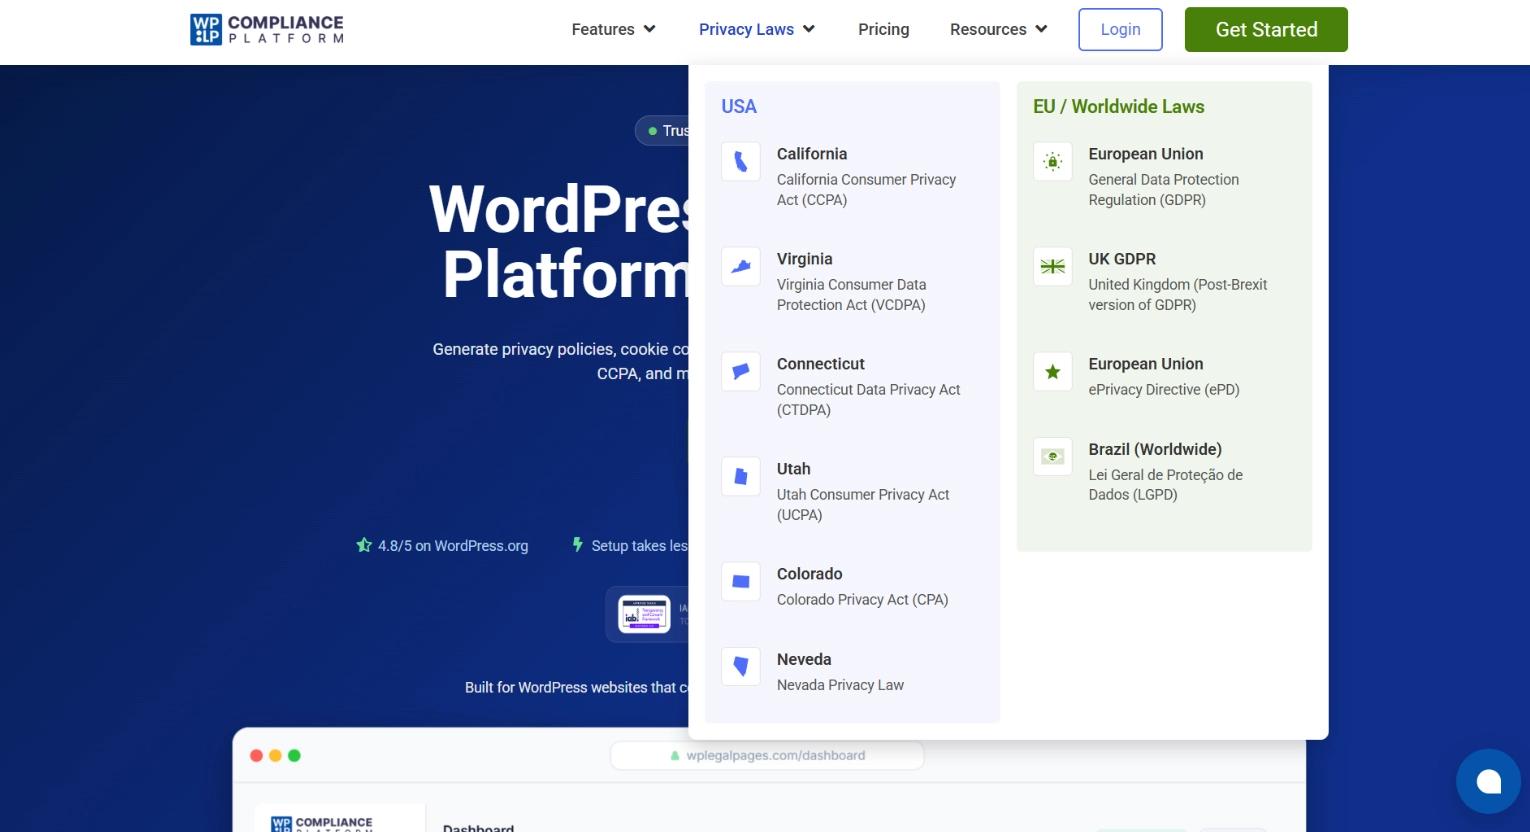
Task: Click the Get Started button
Action: (x=1266, y=30)
